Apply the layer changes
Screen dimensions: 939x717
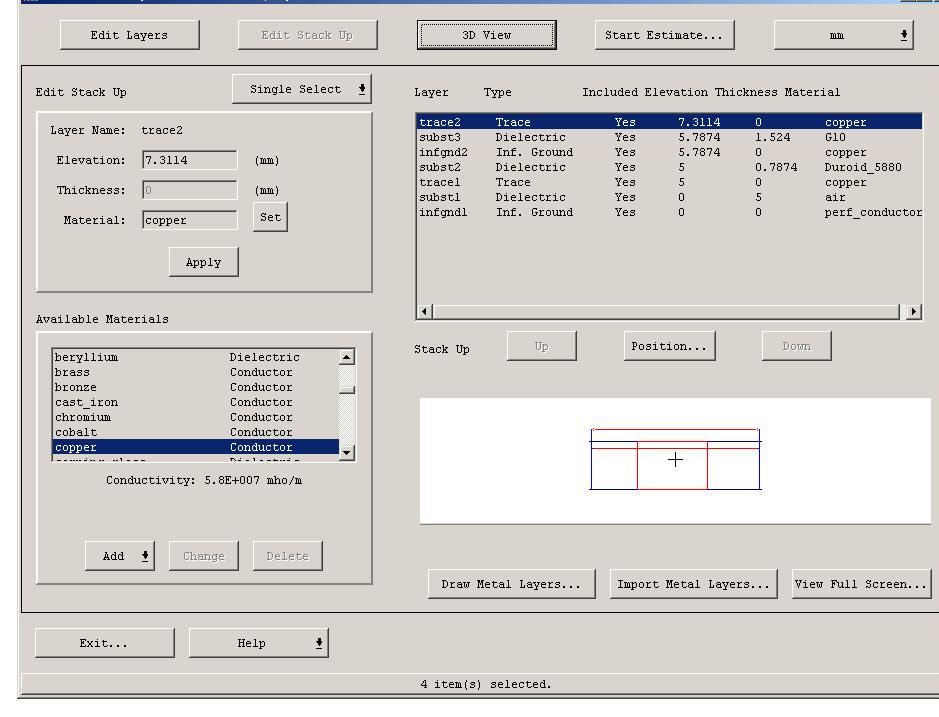coord(204,262)
